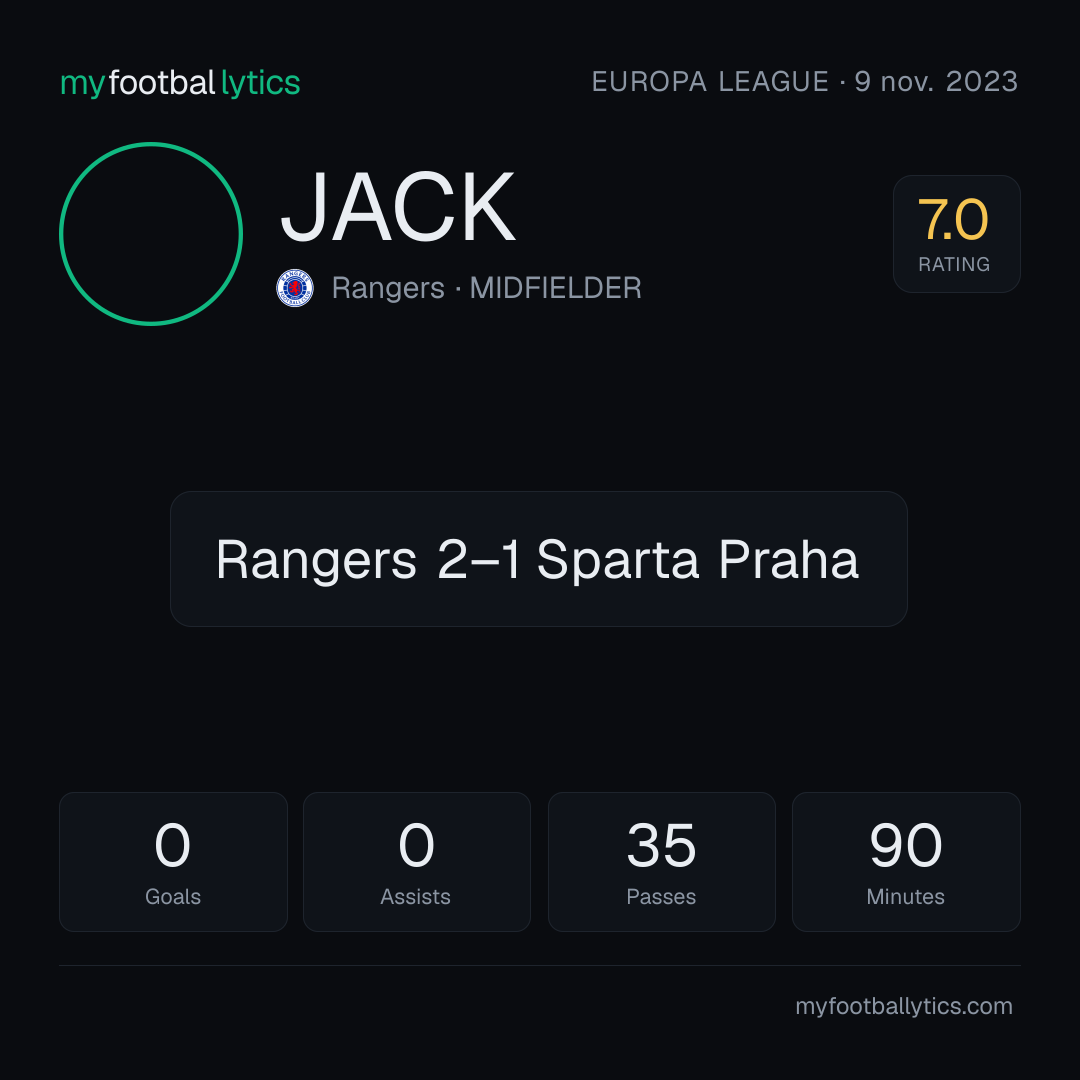Click the zero value above Goals
Viewport: 1080px width, 1080px height.
(x=172, y=845)
